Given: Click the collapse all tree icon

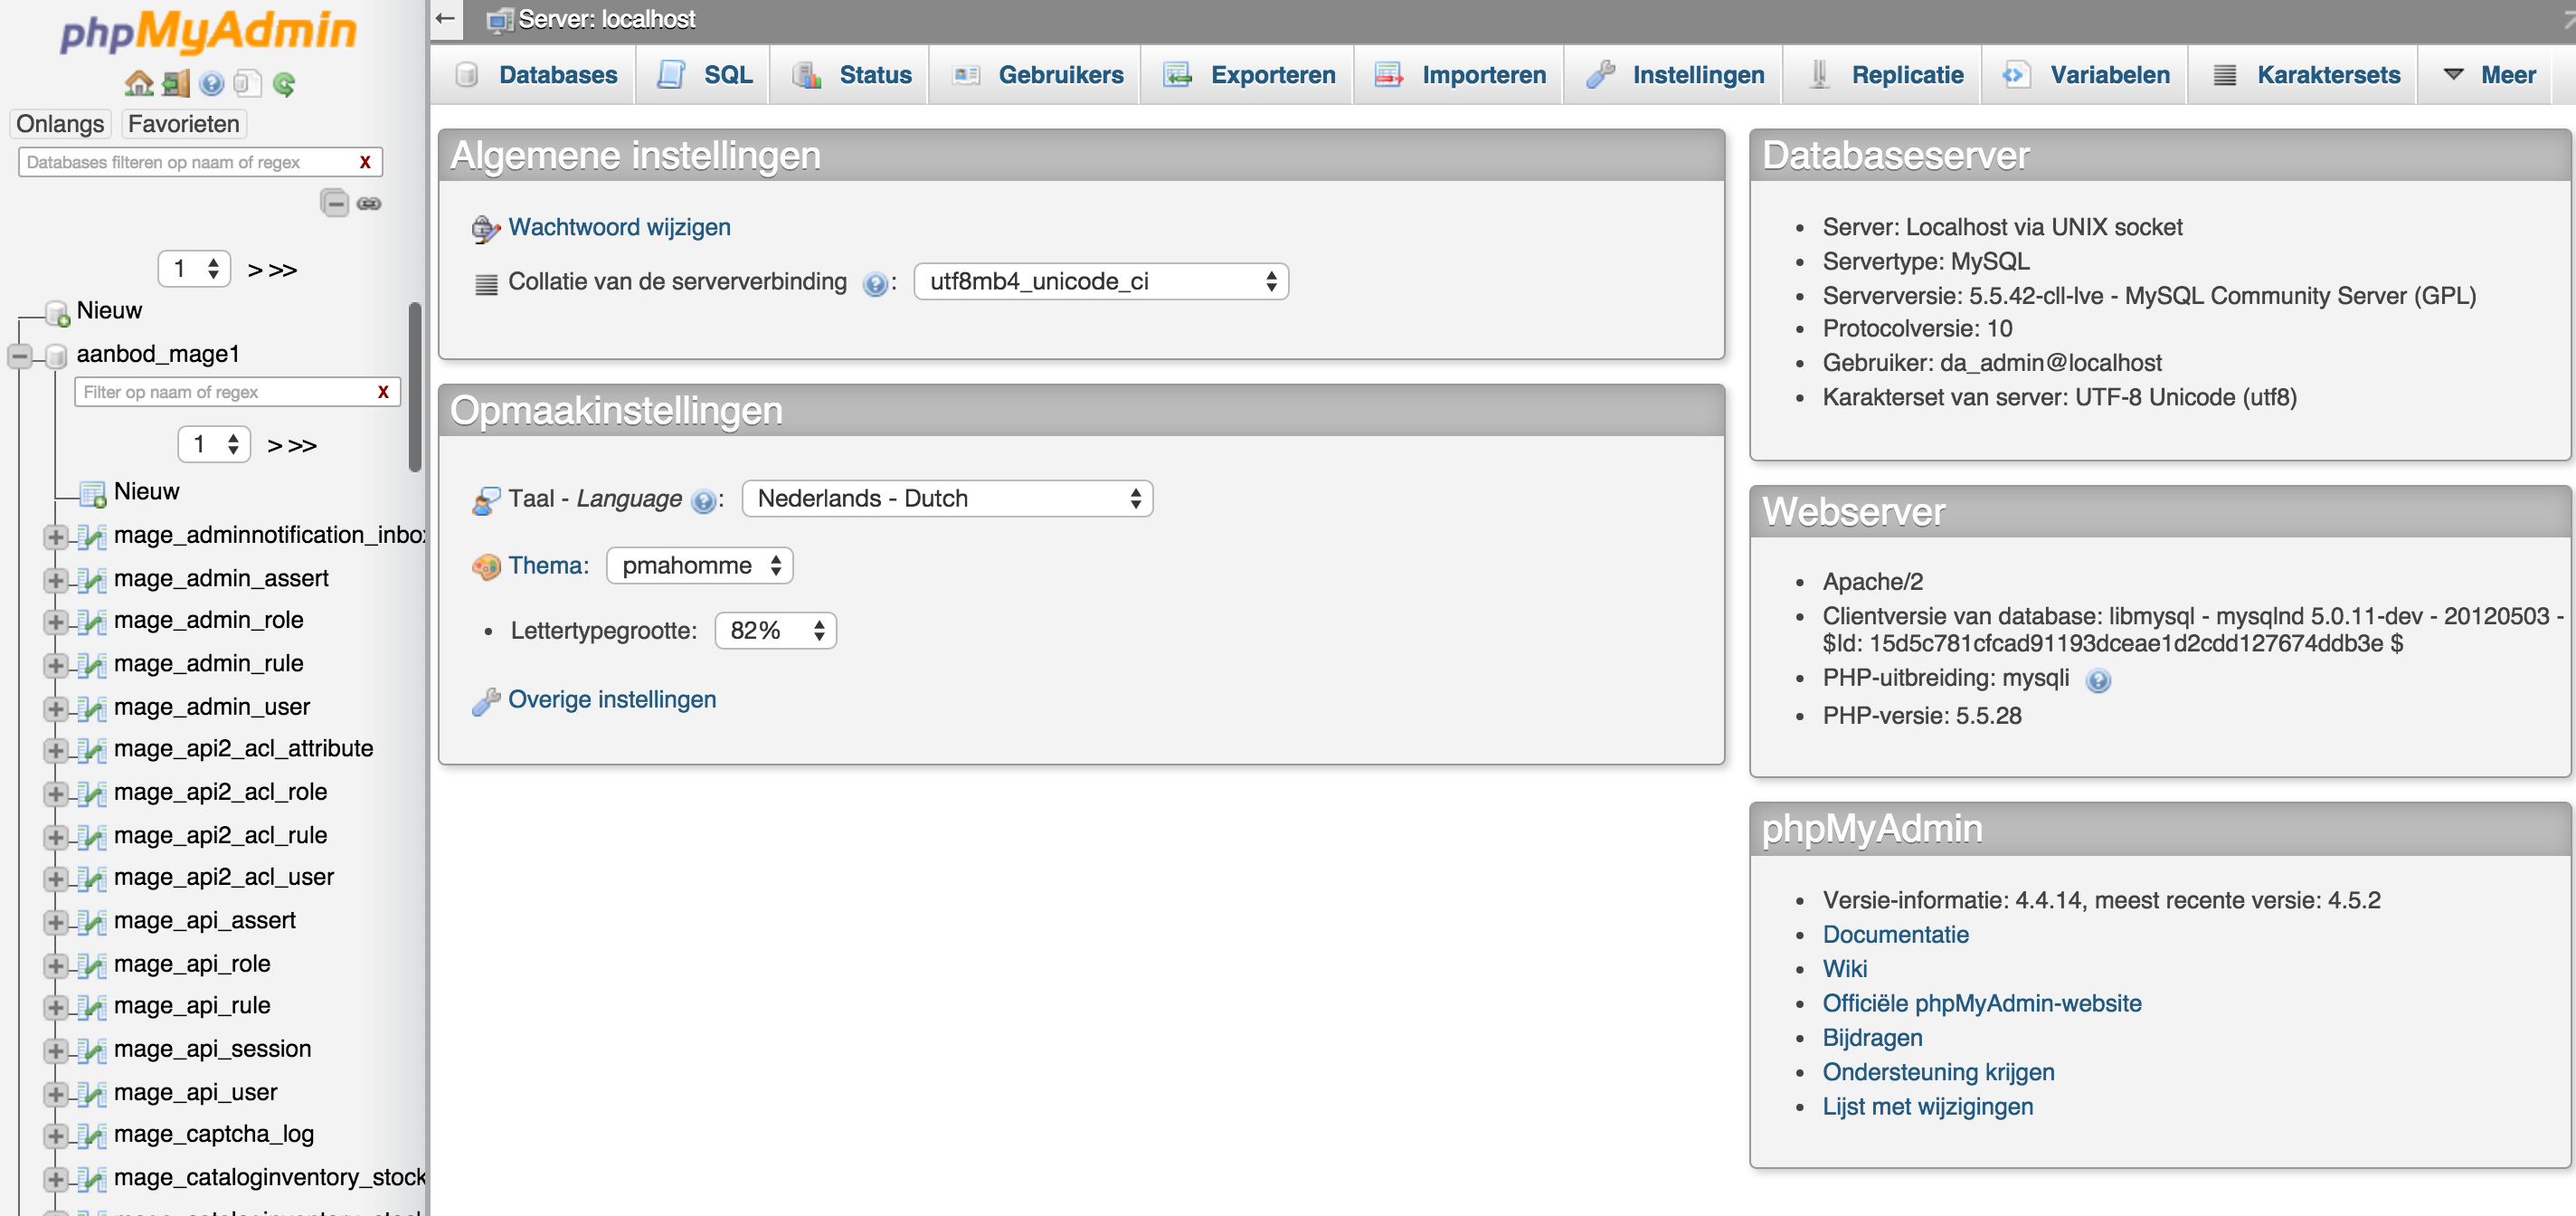Looking at the screenshot, I should (x=334, y=203).
